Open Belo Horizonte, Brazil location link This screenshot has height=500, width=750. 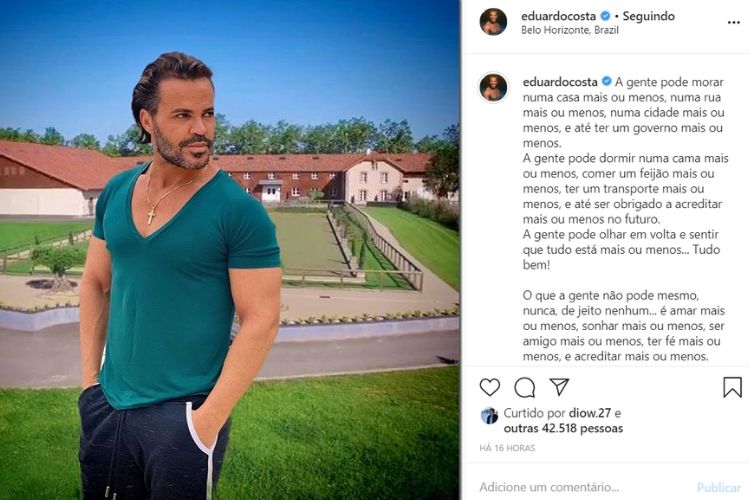(x=570, y=30)
